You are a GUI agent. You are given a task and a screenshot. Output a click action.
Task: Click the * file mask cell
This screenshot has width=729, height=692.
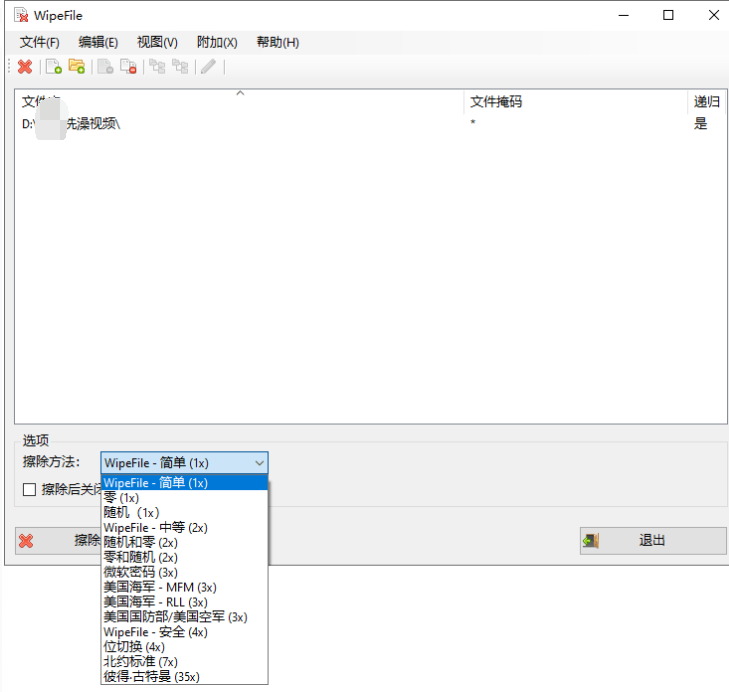pyautogui.click(x=473, y=123)
